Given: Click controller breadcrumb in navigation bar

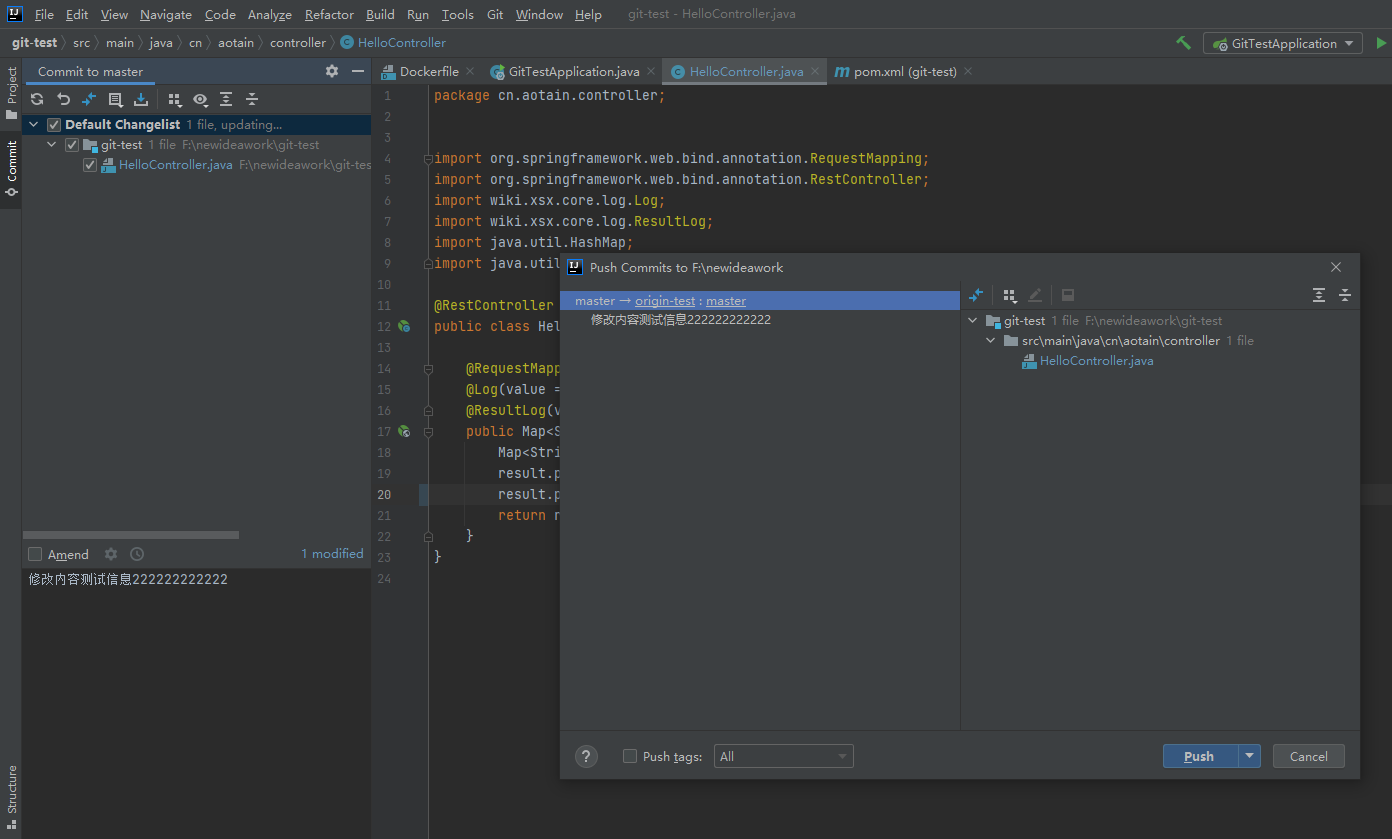Looking at the screenshot, I should click(x=298, y=43).
